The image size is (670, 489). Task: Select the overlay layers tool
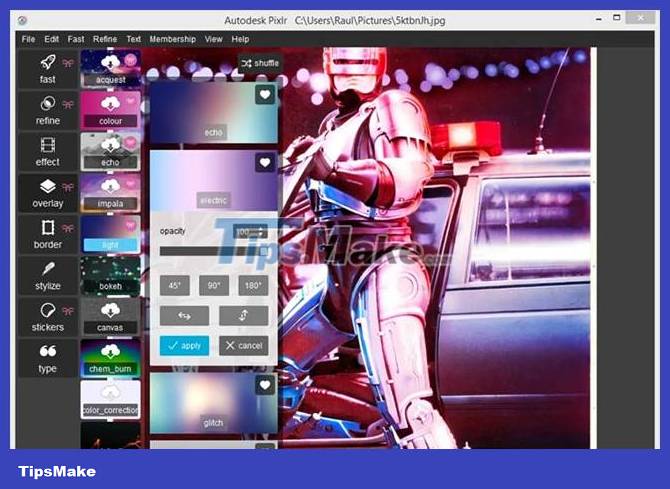click(47, 193)
